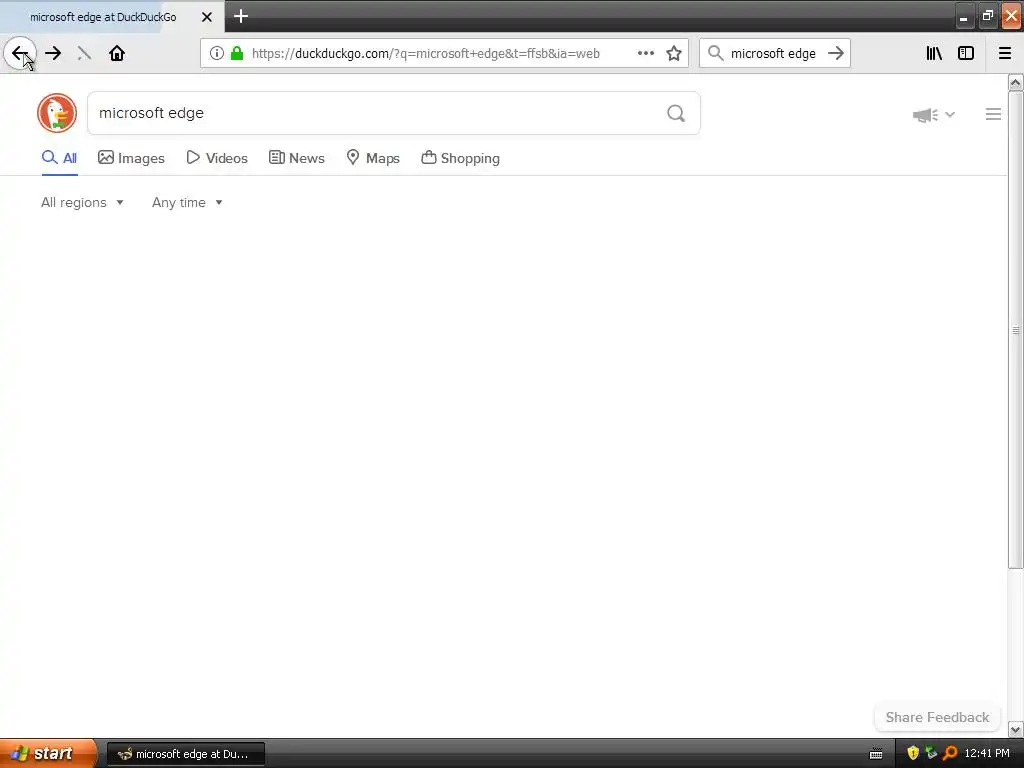Switch to Maps results
Image resolution: width=1024 pixels, height=768 pixels.
pos(373,158)
